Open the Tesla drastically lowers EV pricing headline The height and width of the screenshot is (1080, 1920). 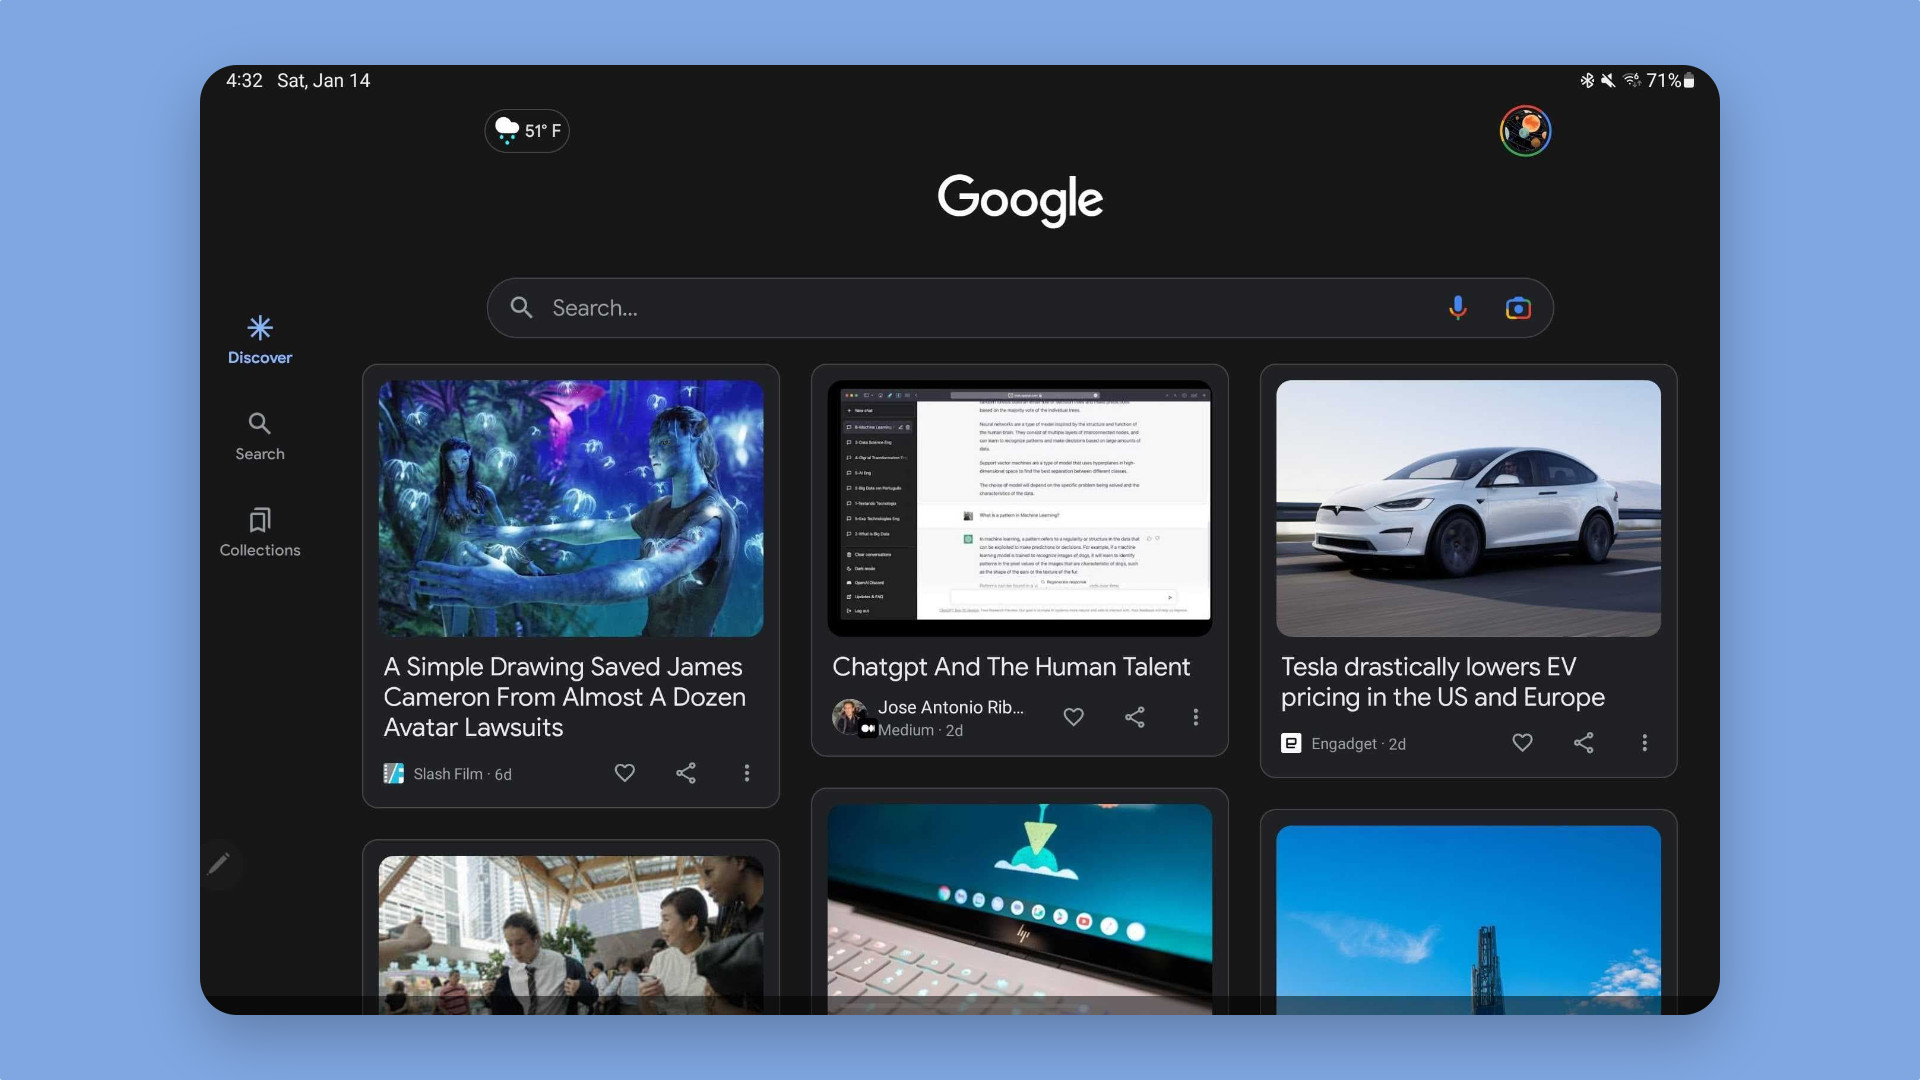pos(1442,682)
